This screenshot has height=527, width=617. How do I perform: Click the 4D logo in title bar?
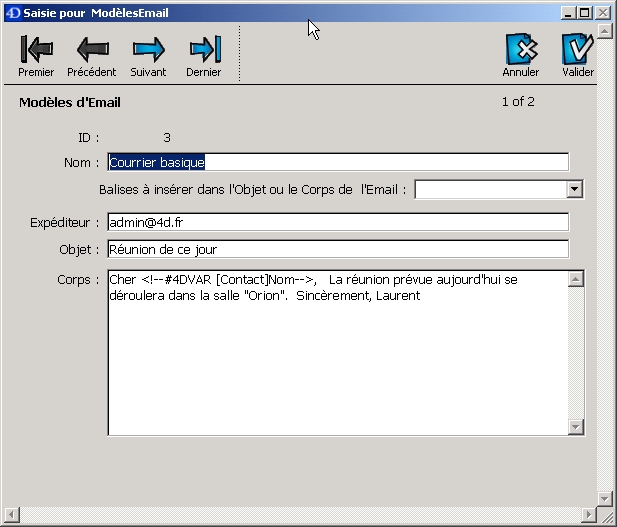point(11,13)
